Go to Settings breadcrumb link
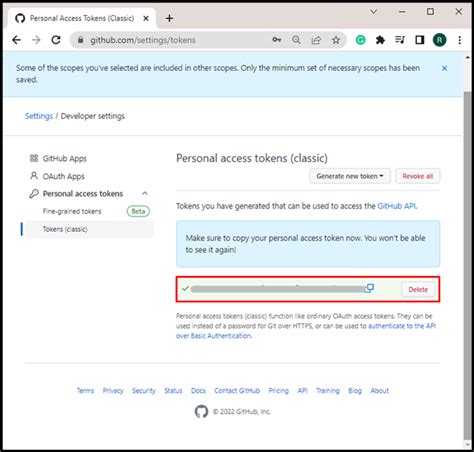 tap(39, 116)
